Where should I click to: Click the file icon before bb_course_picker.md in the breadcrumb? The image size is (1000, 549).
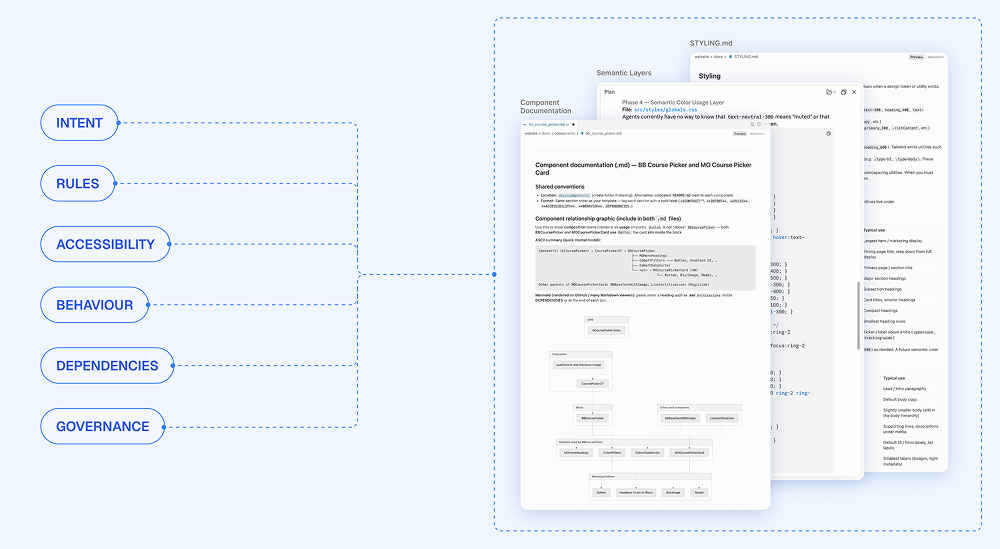[x=582, y=133]
